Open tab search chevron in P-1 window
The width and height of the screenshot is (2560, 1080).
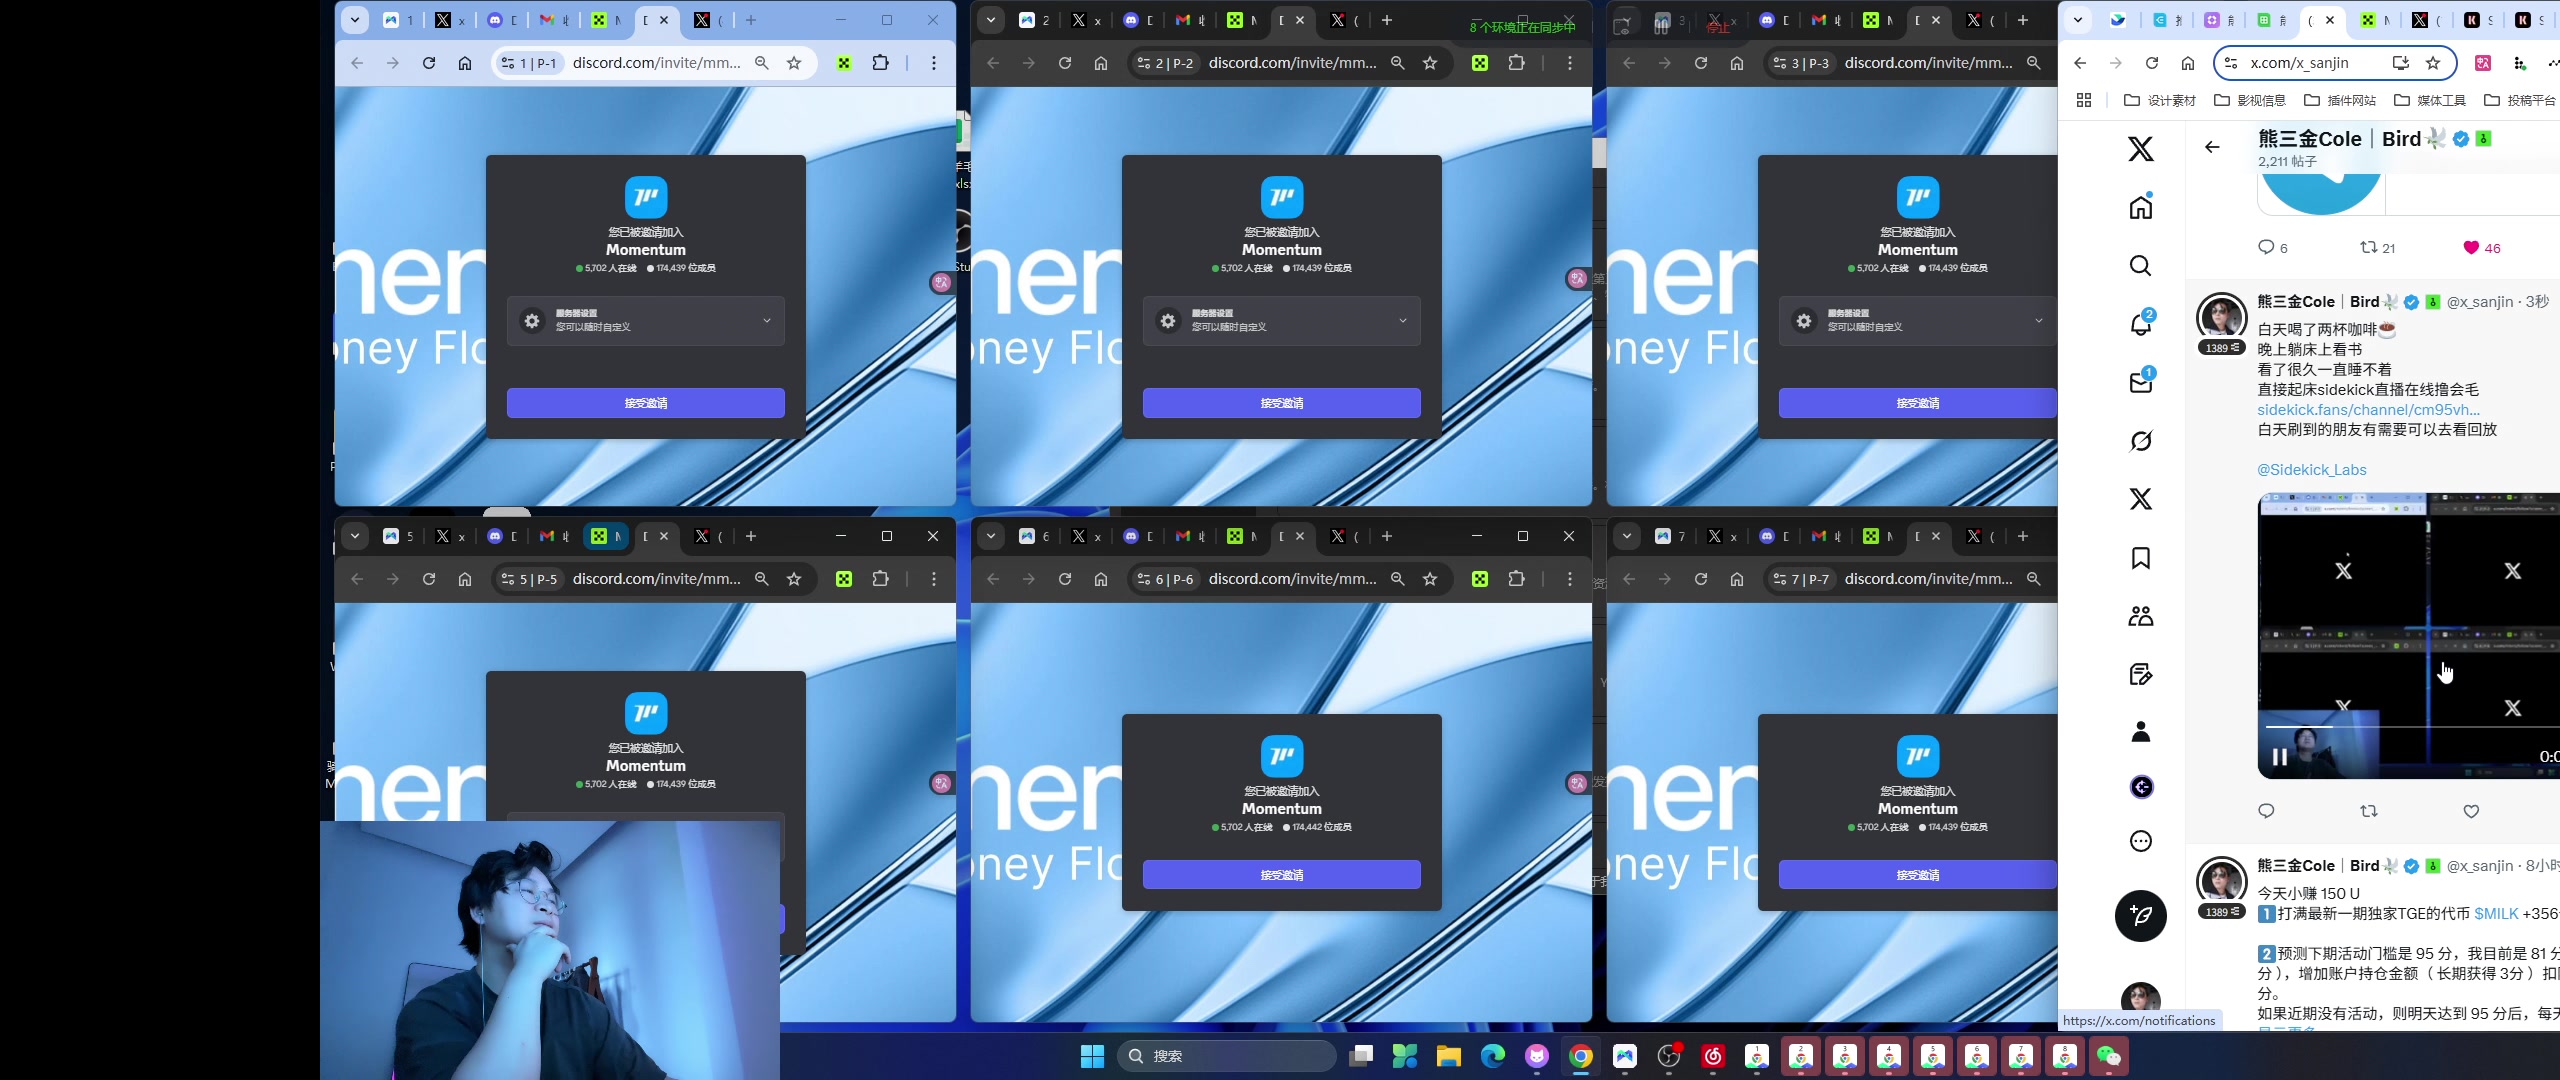[355, 20]
